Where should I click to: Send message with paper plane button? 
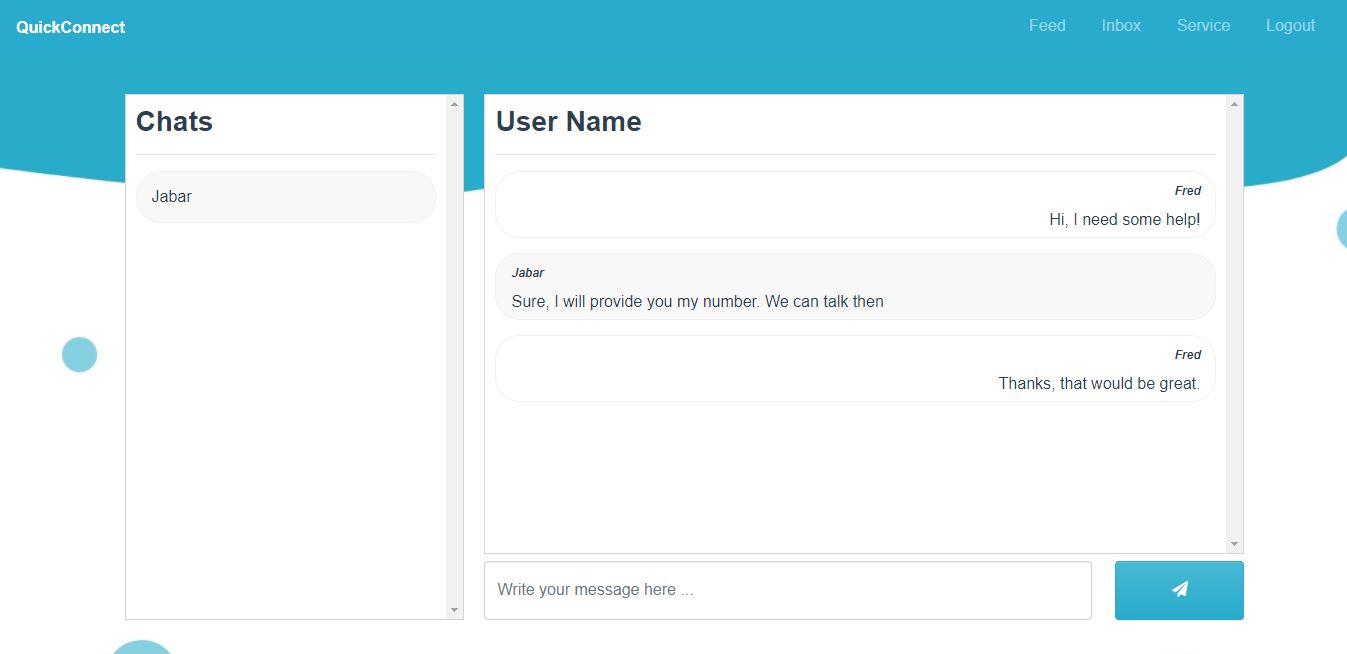click(1179, 590)
